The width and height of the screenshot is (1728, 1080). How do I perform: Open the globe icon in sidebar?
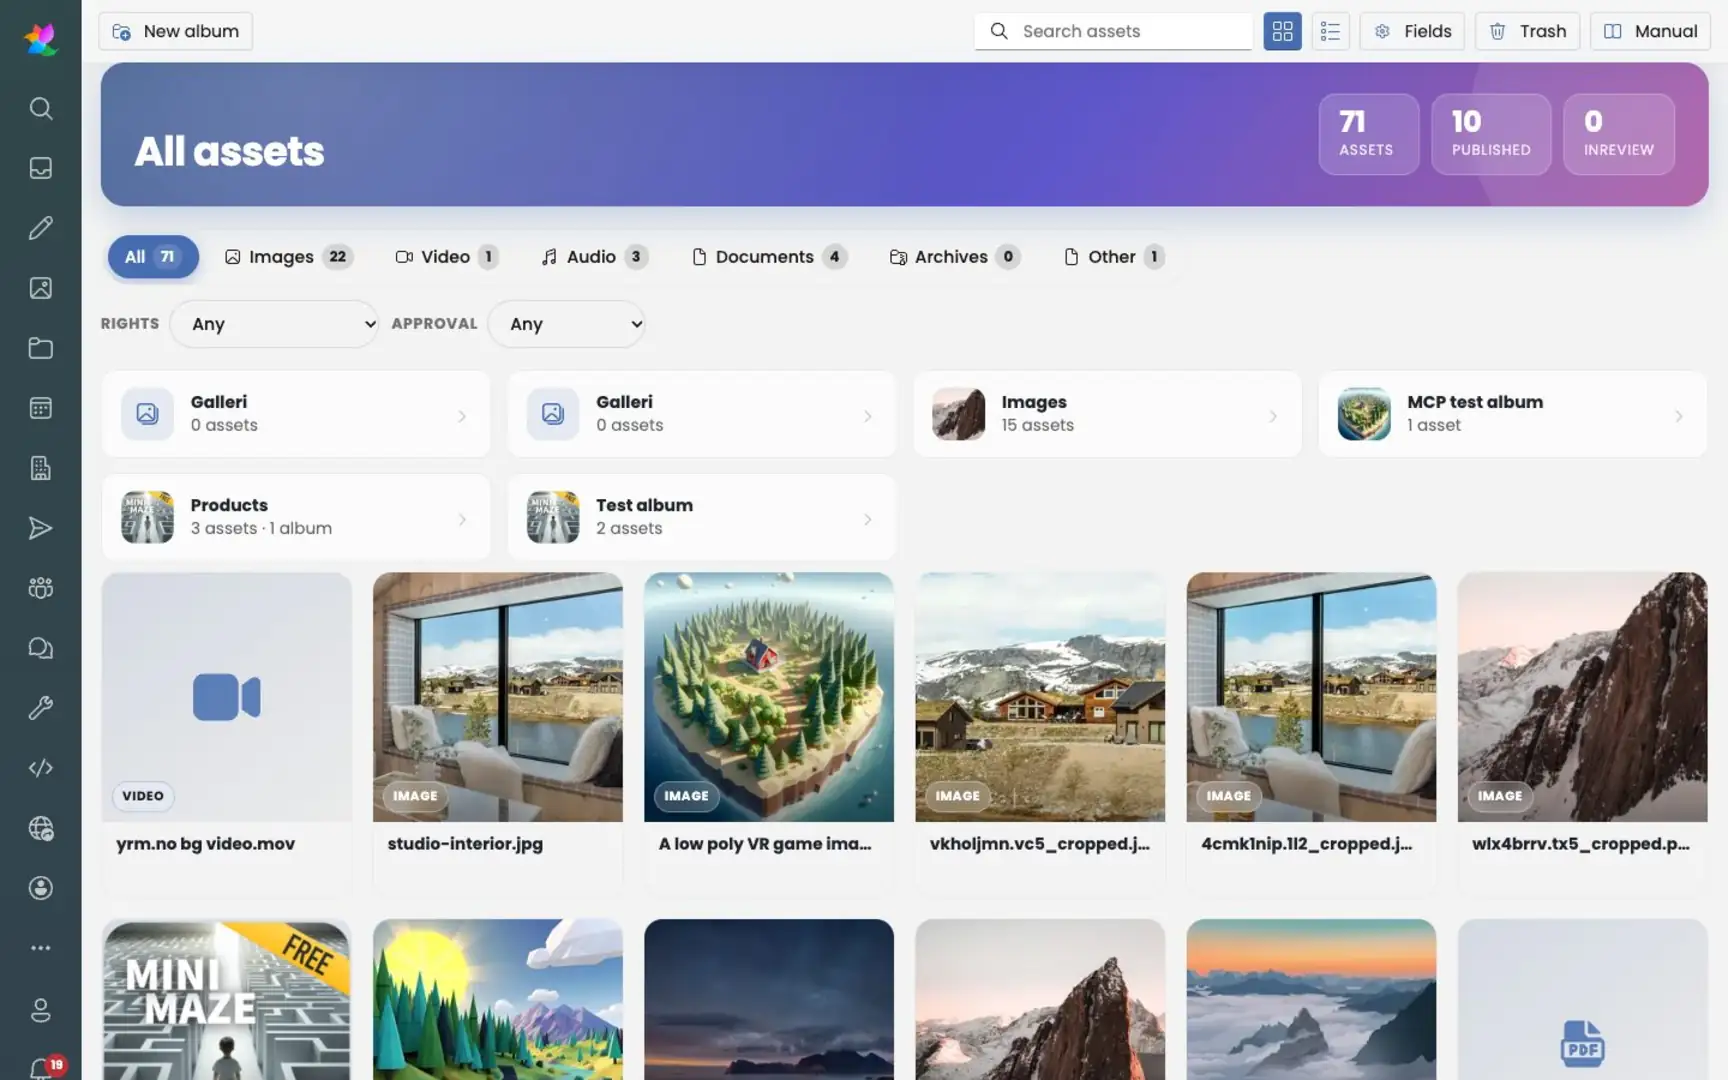[40, 828]
